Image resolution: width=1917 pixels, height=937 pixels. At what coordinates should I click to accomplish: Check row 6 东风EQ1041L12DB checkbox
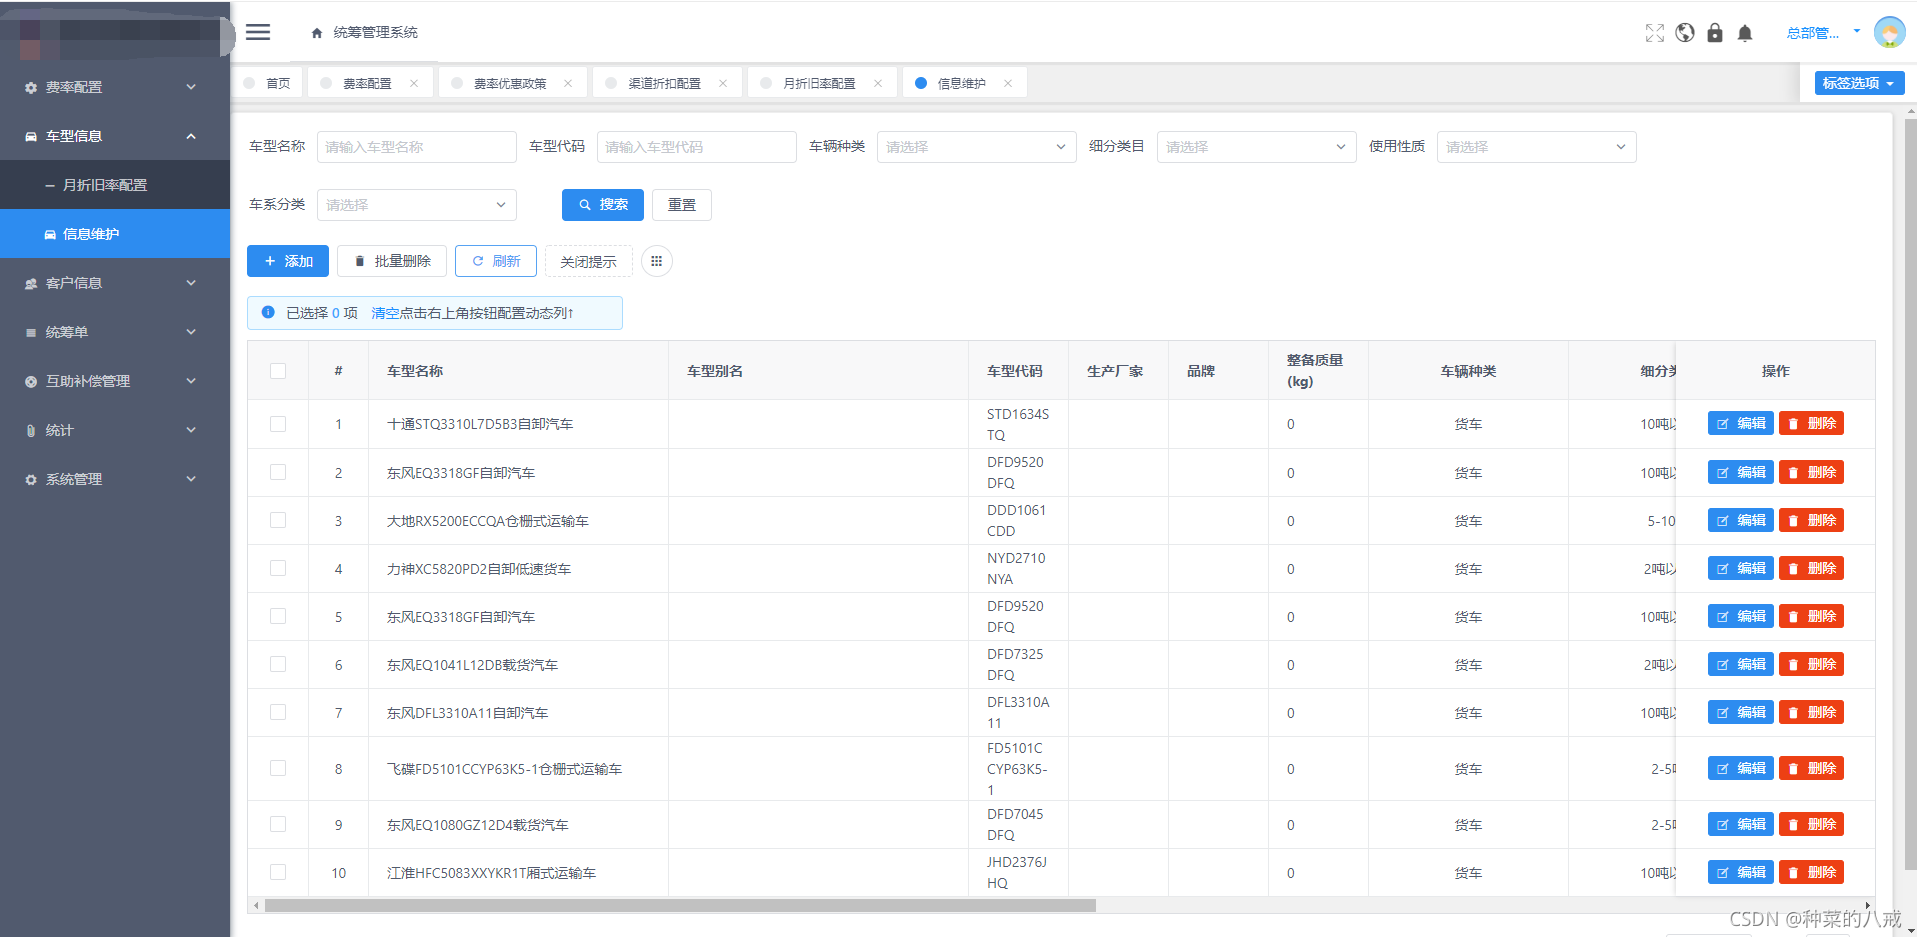coord(278,664)
